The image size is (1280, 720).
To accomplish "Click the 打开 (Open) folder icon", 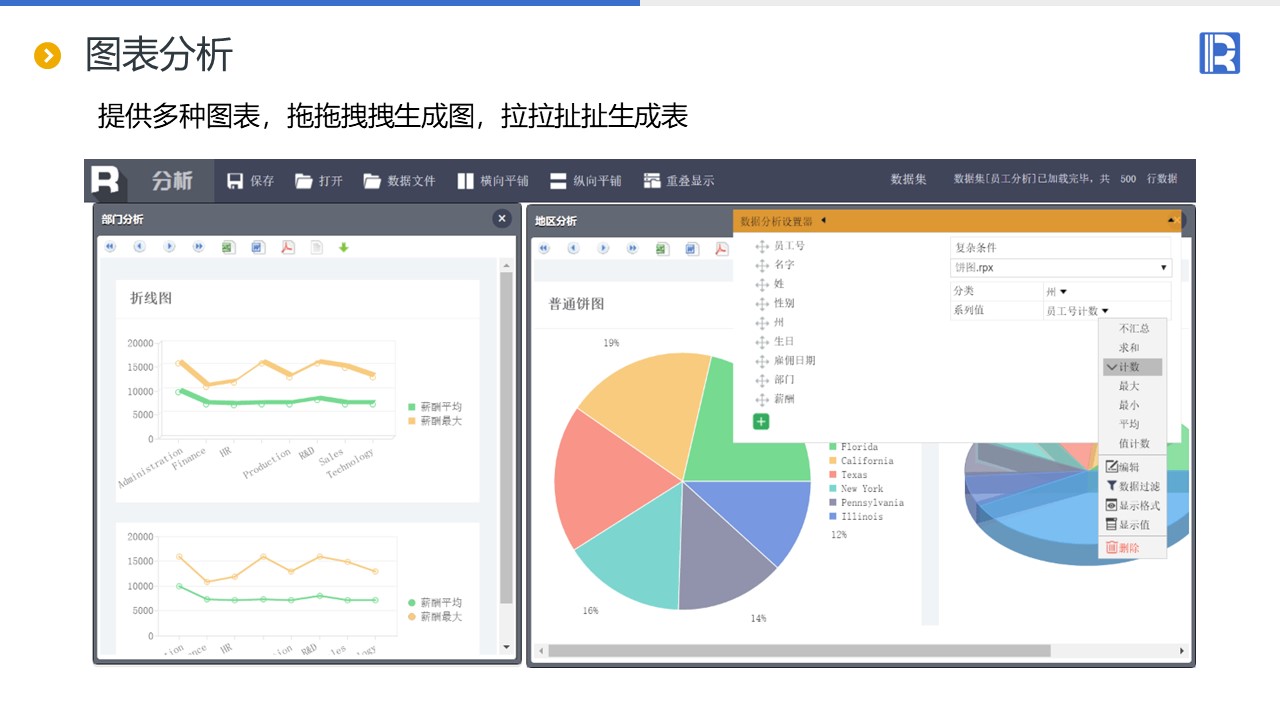I will coord(304,181).
